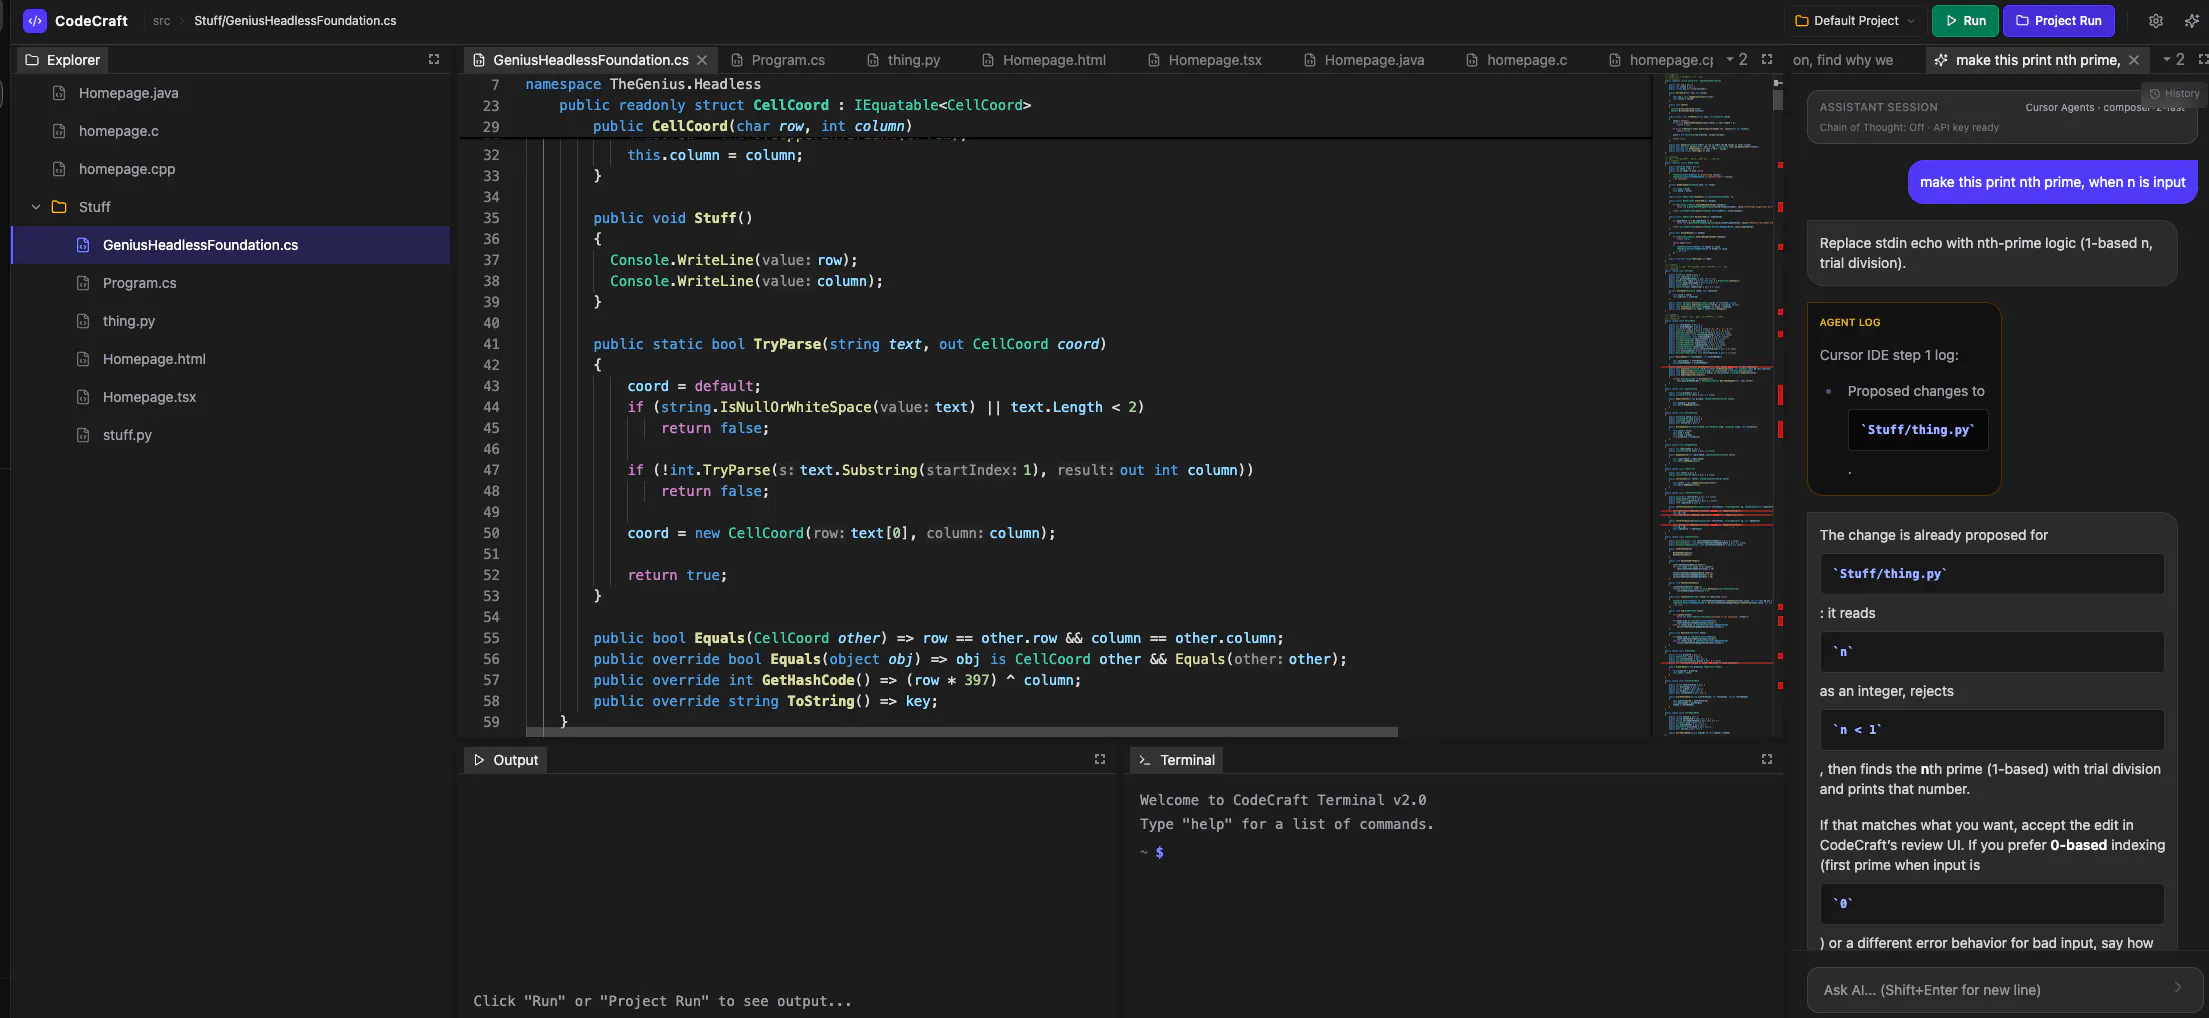Click the Project Run button
Screen dimensions: 2209x1018
(2058, 21)
